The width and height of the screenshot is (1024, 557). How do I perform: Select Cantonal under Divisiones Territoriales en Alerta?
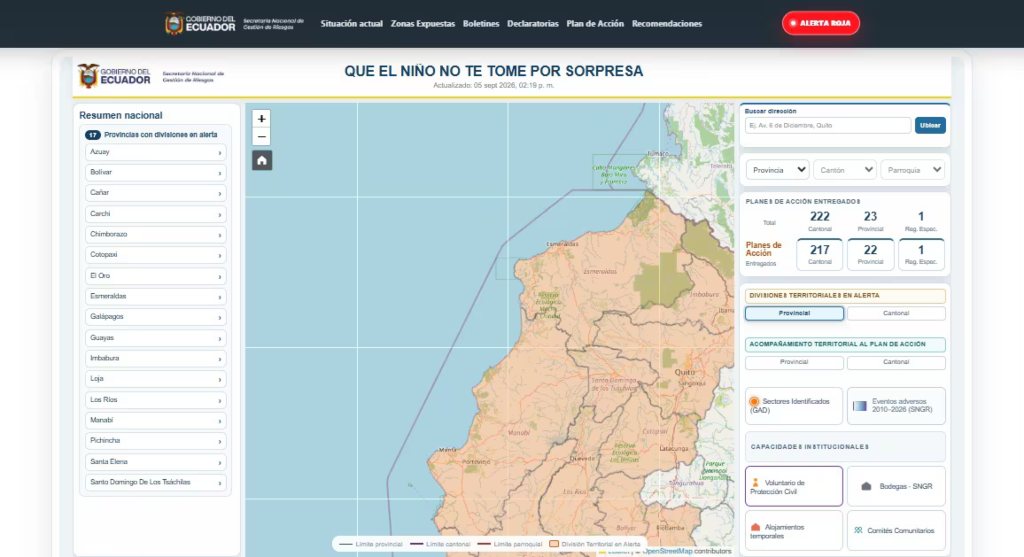tap(896, 313)
